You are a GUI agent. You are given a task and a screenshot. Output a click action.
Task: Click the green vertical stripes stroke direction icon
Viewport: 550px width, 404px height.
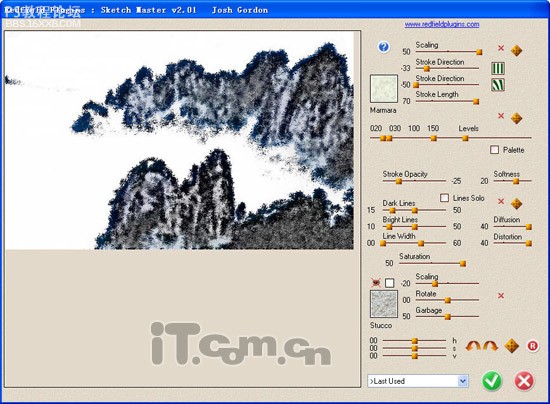point(498,68)
